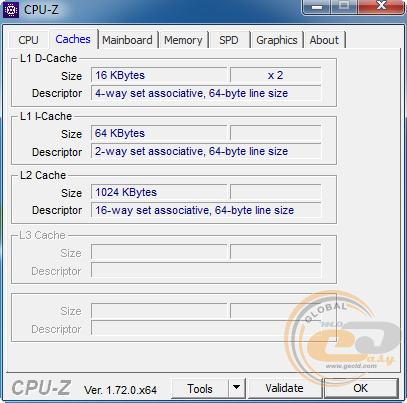Switch to the CPU tab
Screen dimensions: 407x403
click(x=28, y=40)
